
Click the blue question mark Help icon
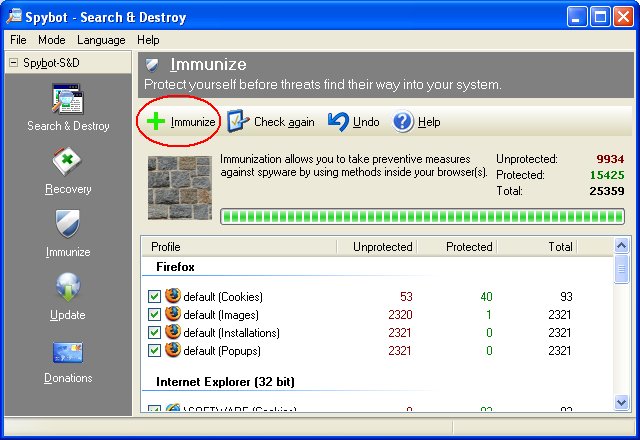pos(403,122)
